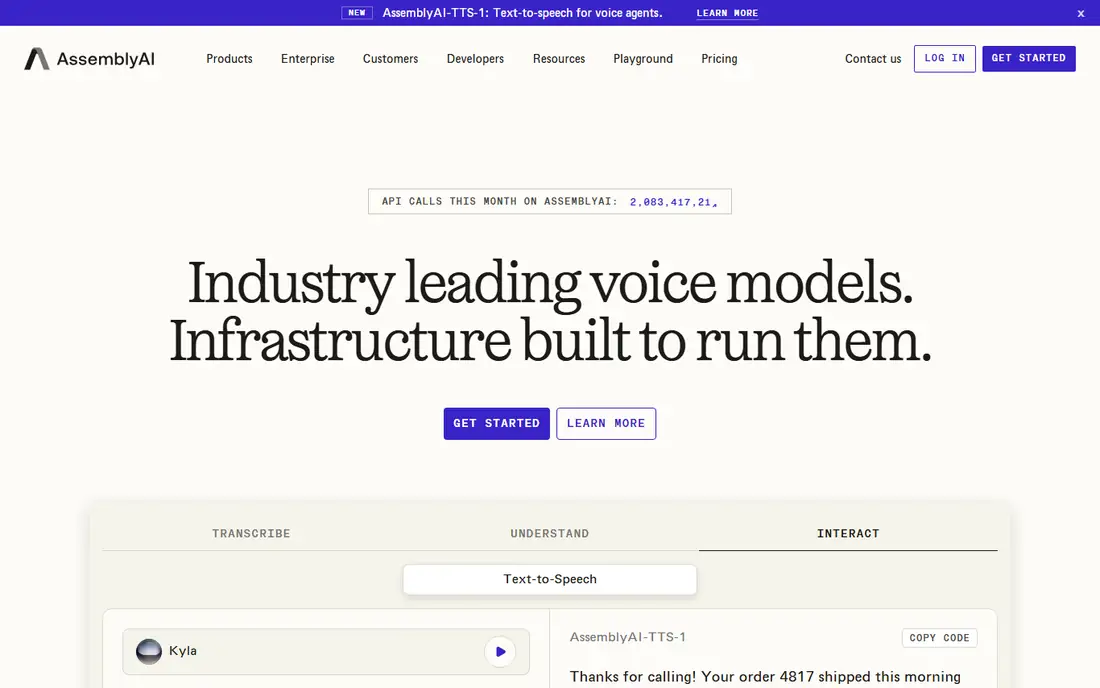
Task: Click the LEARN MORE banner link
Action: click(x=727, y=13)
